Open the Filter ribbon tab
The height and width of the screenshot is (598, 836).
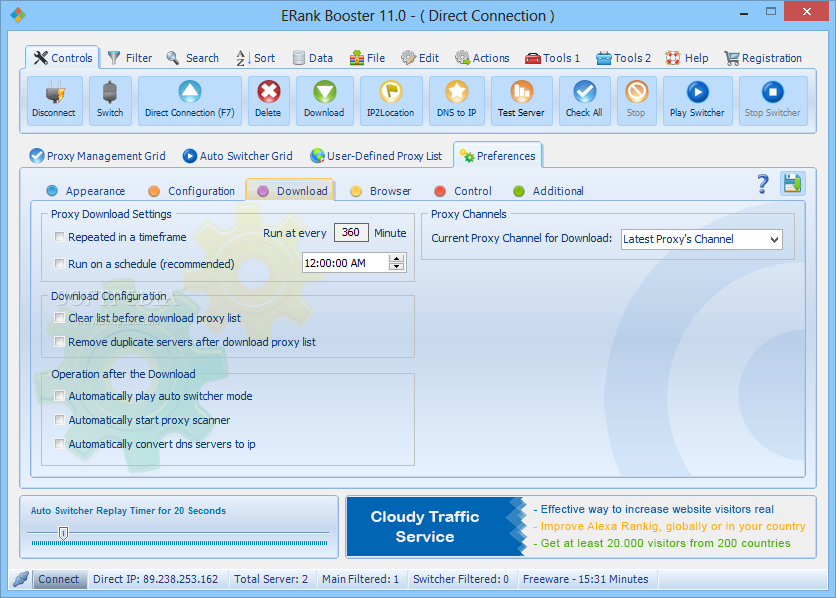[130, 58]
